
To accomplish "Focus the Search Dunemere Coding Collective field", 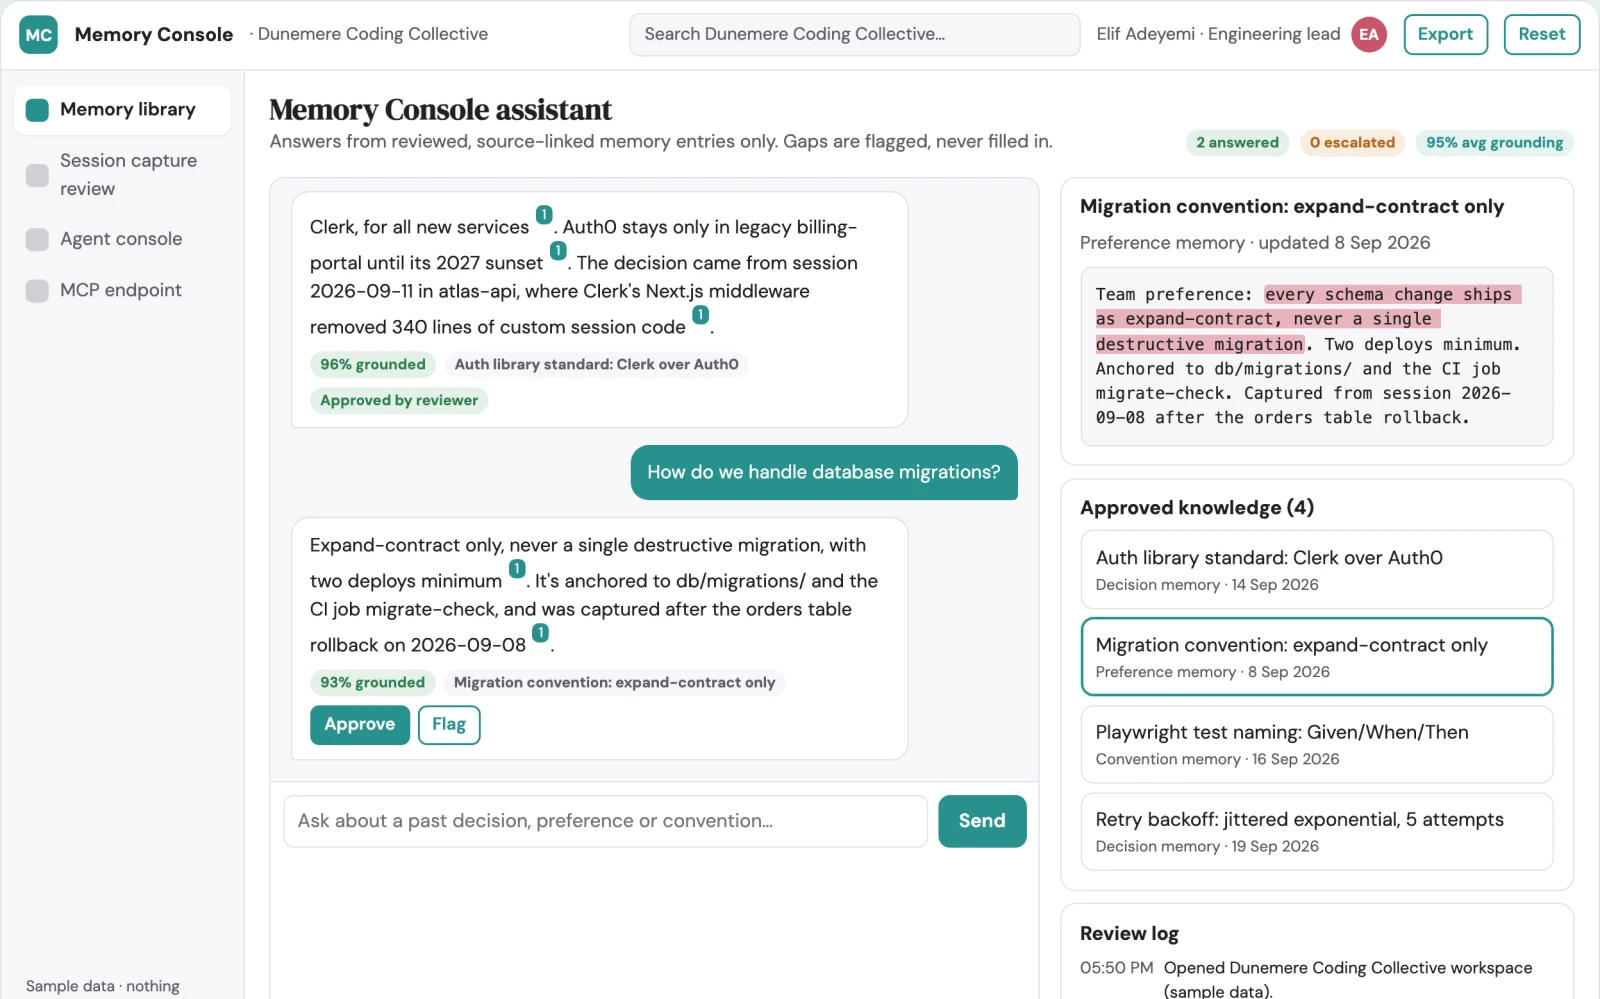I will pyautogui.click(x=855, y=35).
